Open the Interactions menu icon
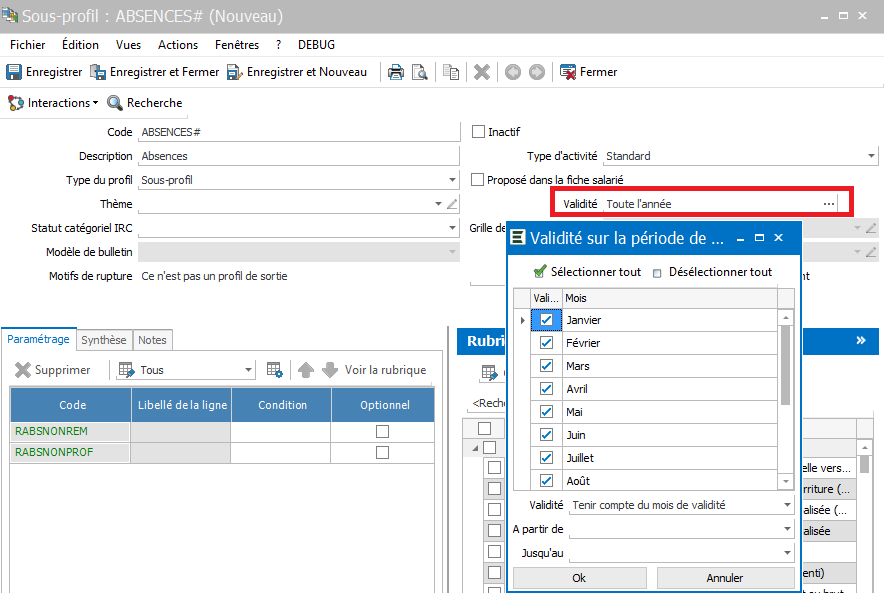This screenshot has height=593, width=884. (x=16, y=103)
